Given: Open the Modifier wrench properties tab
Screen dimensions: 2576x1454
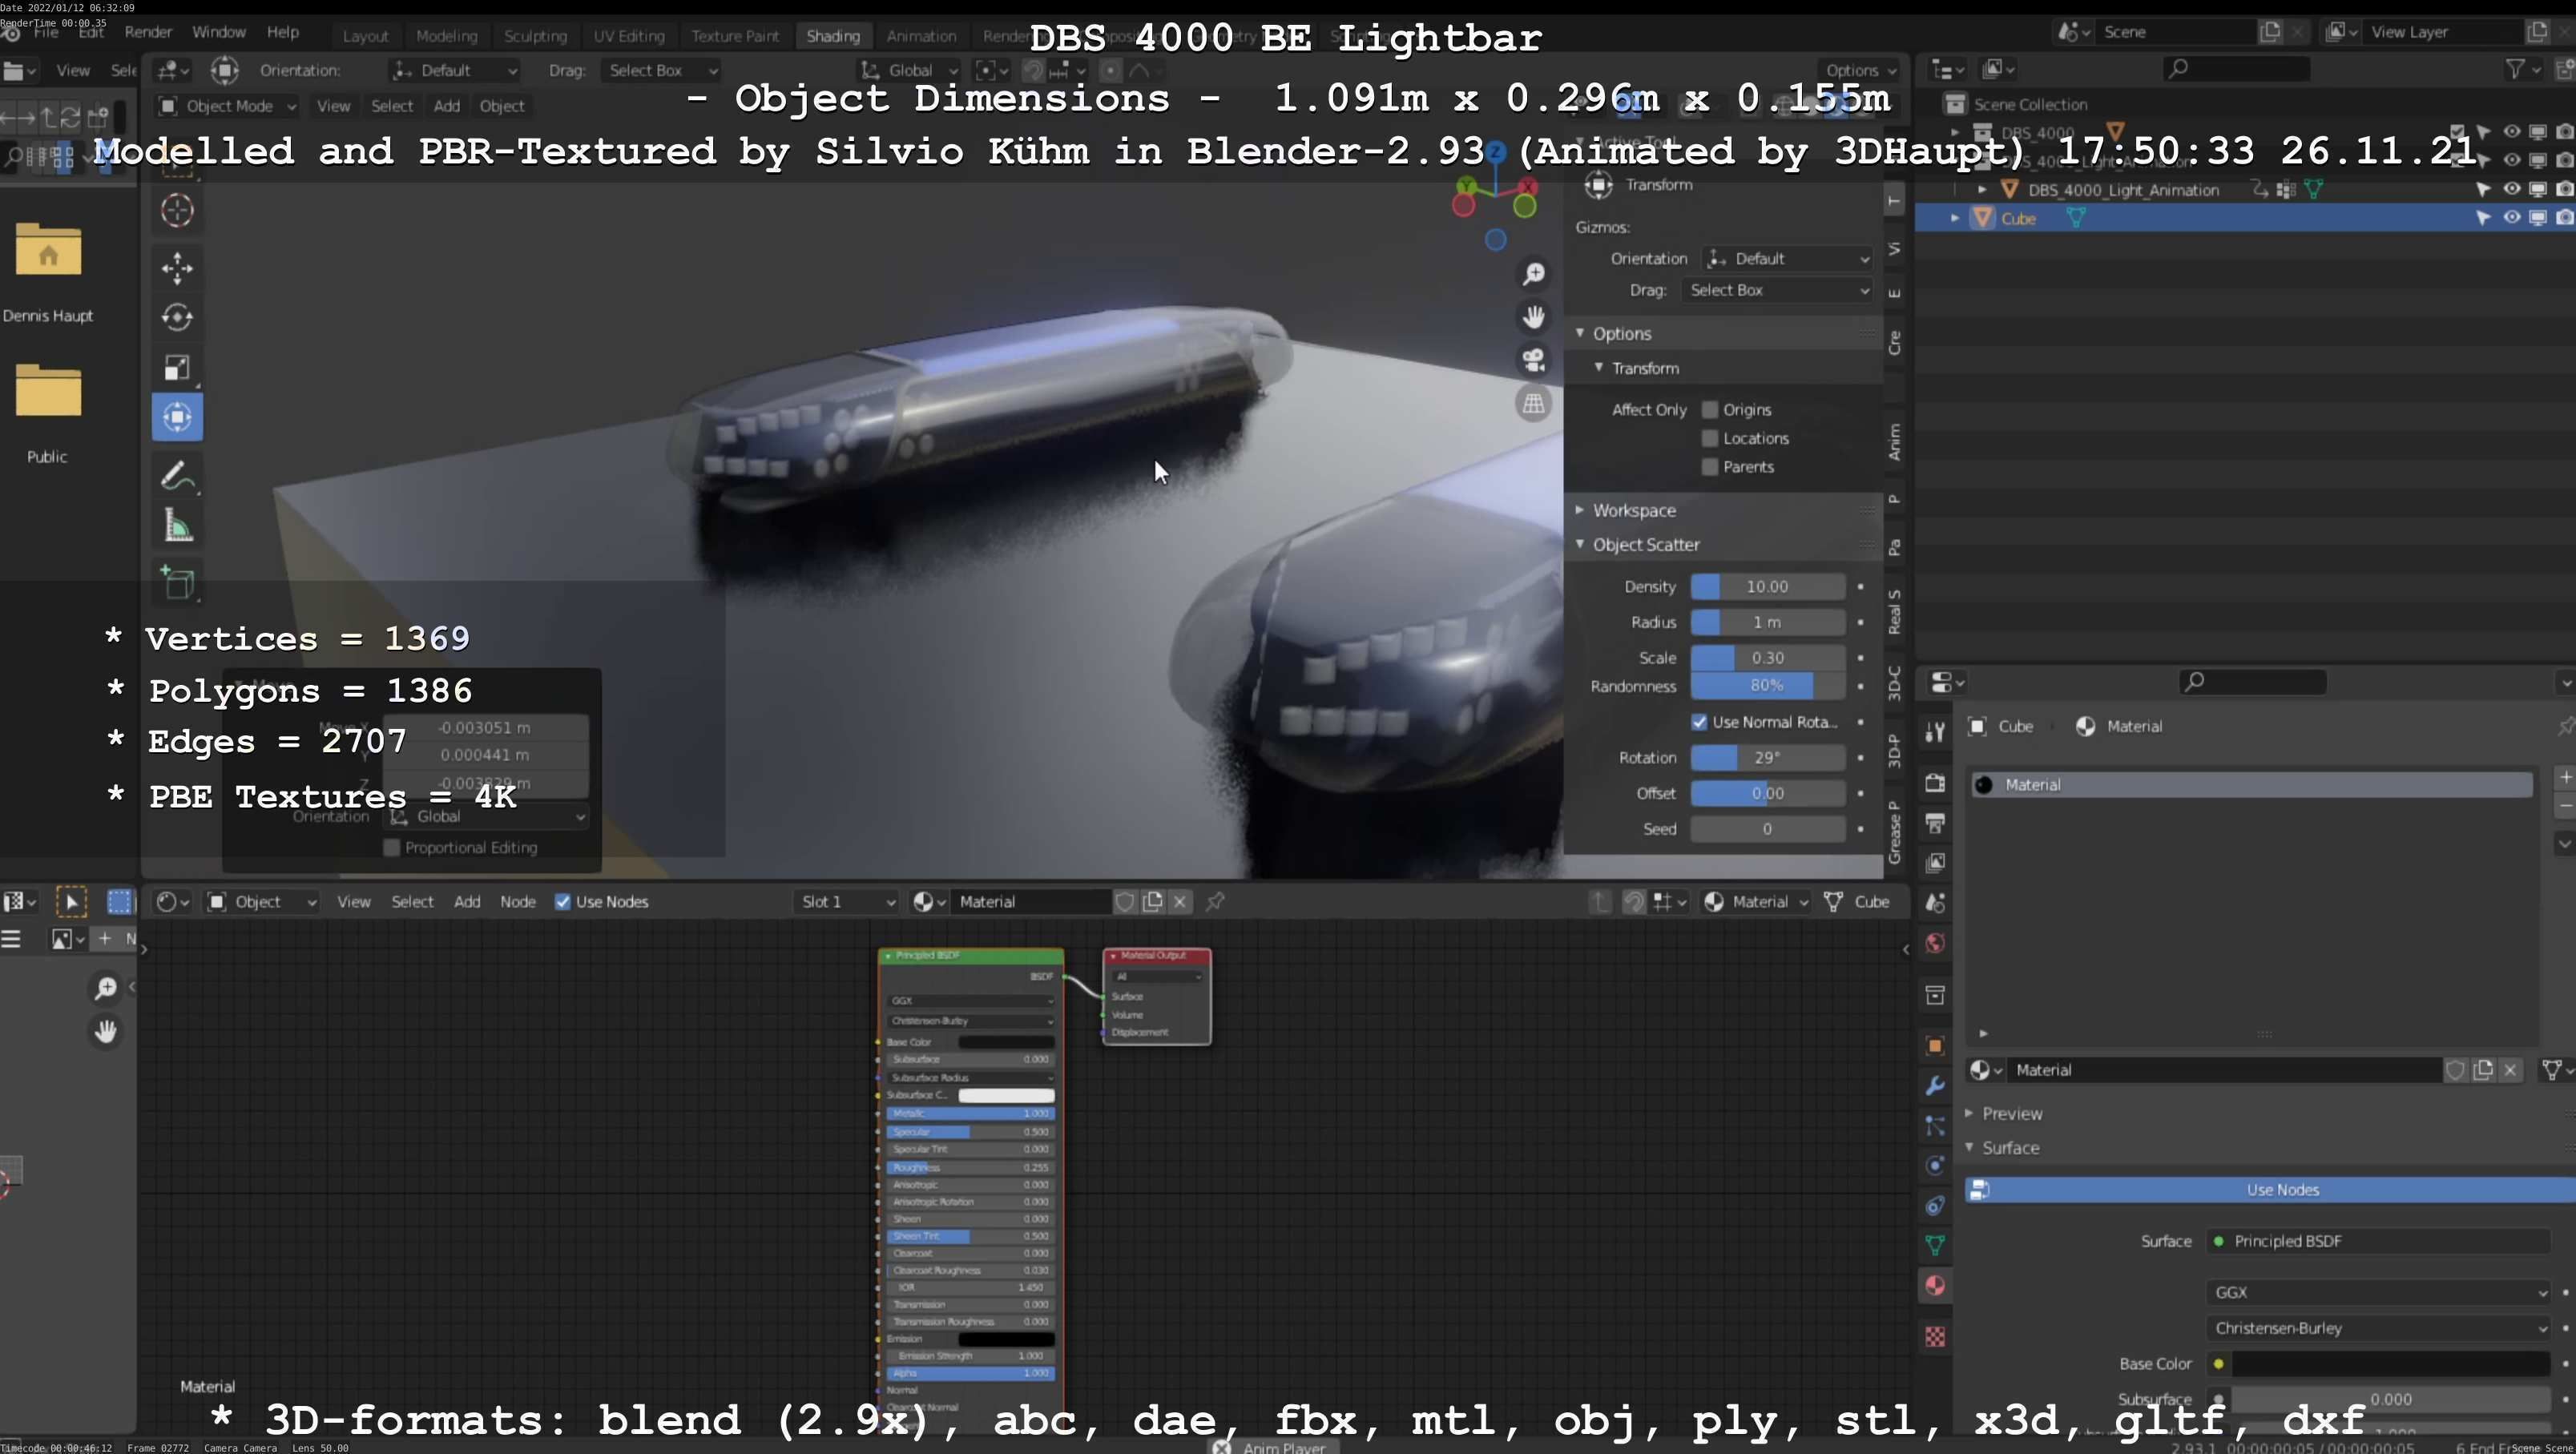Looking at the screenshot, I should [x=1935, y=1085].
